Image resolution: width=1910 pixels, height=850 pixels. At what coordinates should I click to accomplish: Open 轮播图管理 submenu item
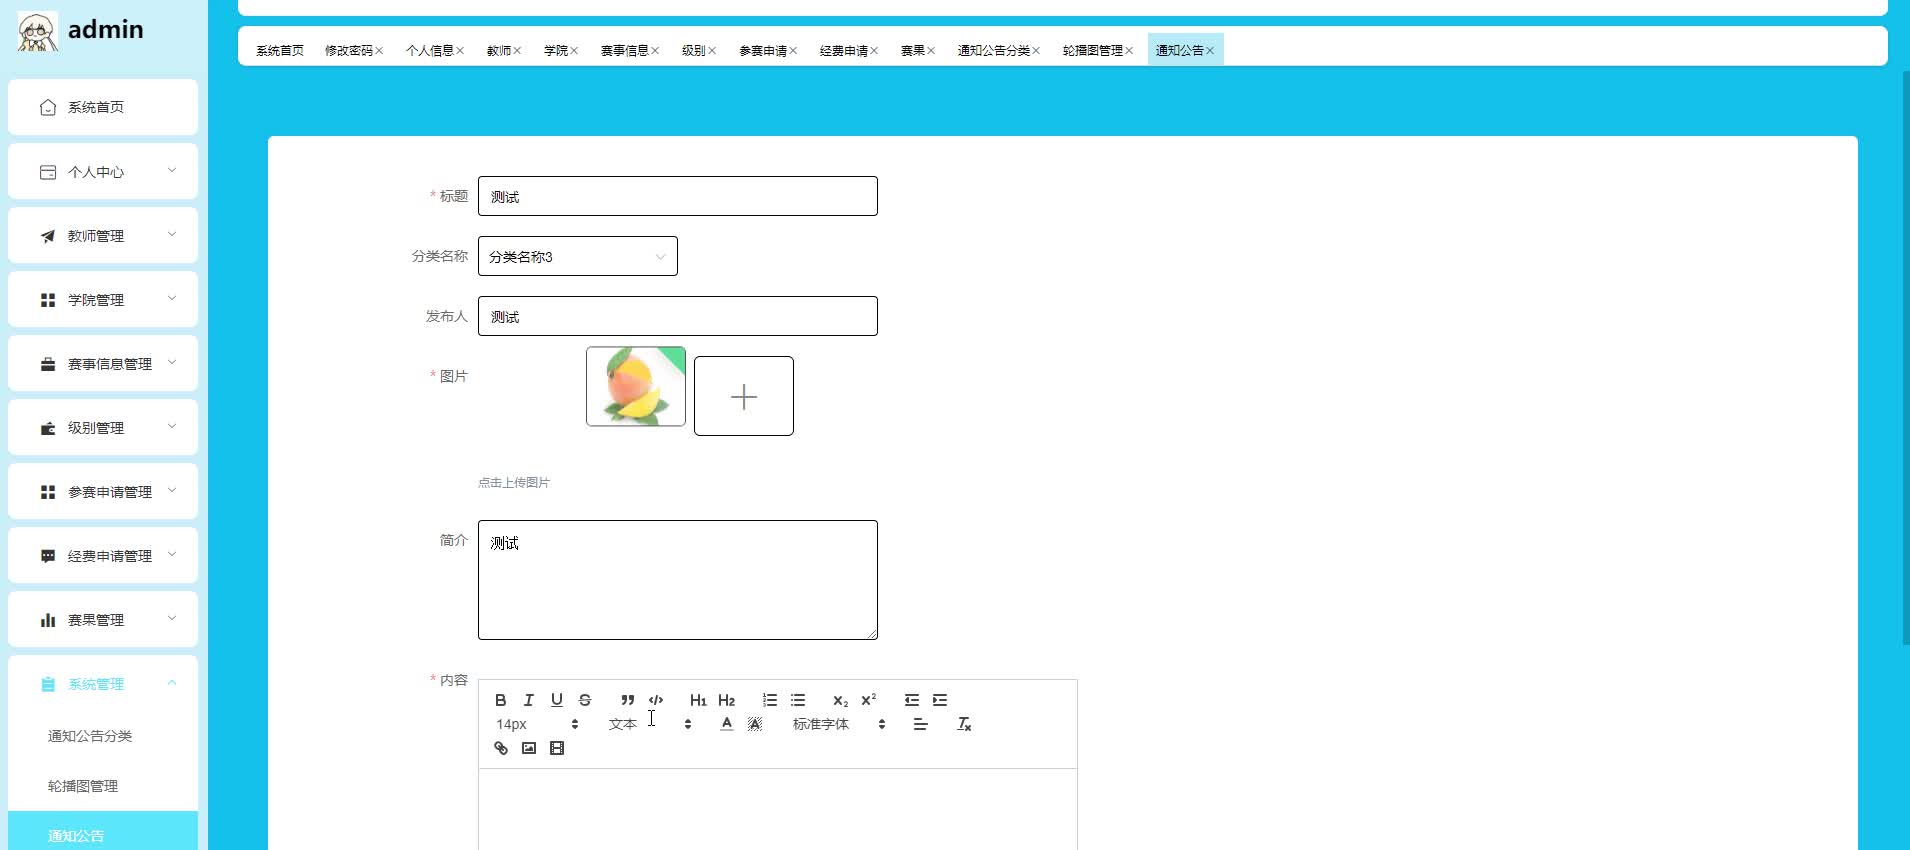click(103, 786)
